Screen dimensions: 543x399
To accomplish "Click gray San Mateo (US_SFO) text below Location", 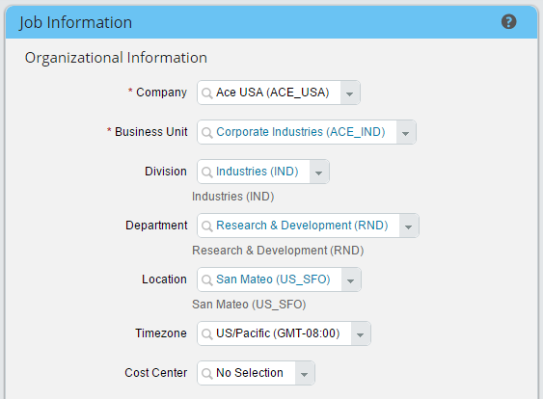I will (x=249, y=305).
